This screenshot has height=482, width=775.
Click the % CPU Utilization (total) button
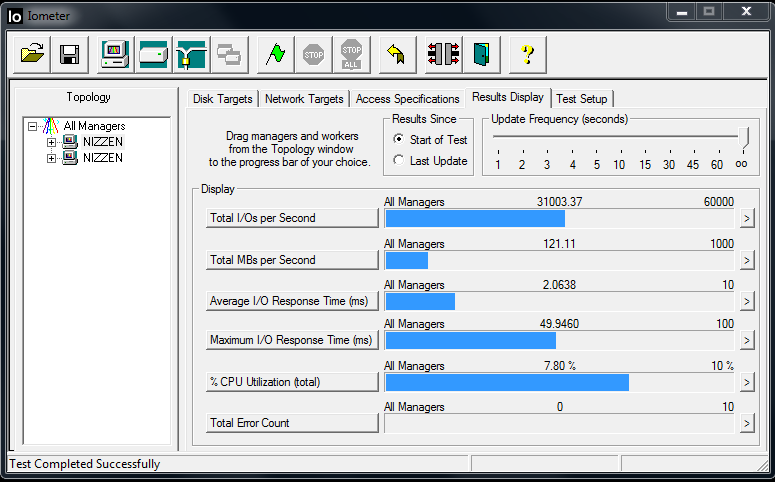coord(292,382)
